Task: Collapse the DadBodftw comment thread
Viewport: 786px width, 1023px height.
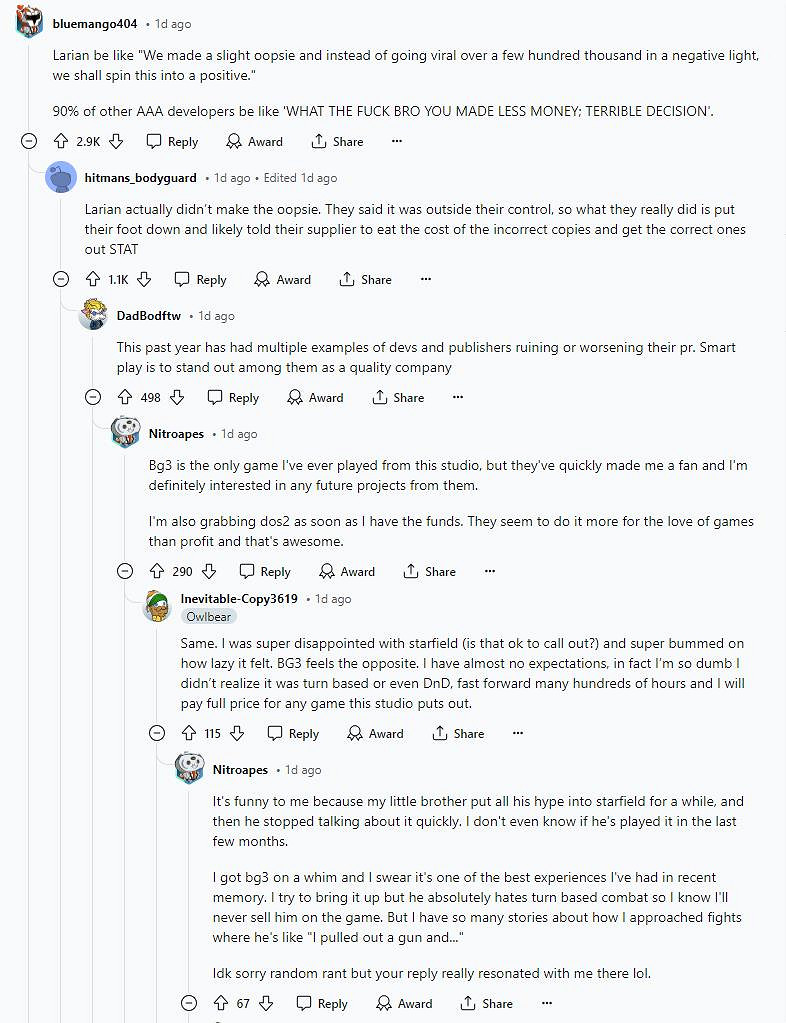Action: click(93, 397)
